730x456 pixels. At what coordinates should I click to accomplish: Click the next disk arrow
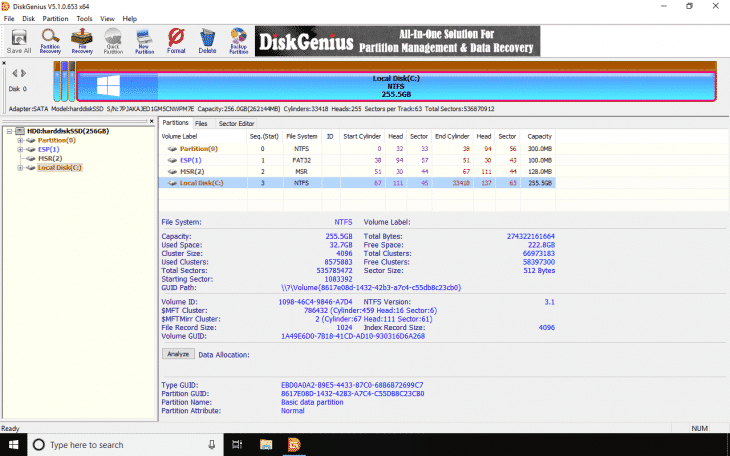click(21, 72)
